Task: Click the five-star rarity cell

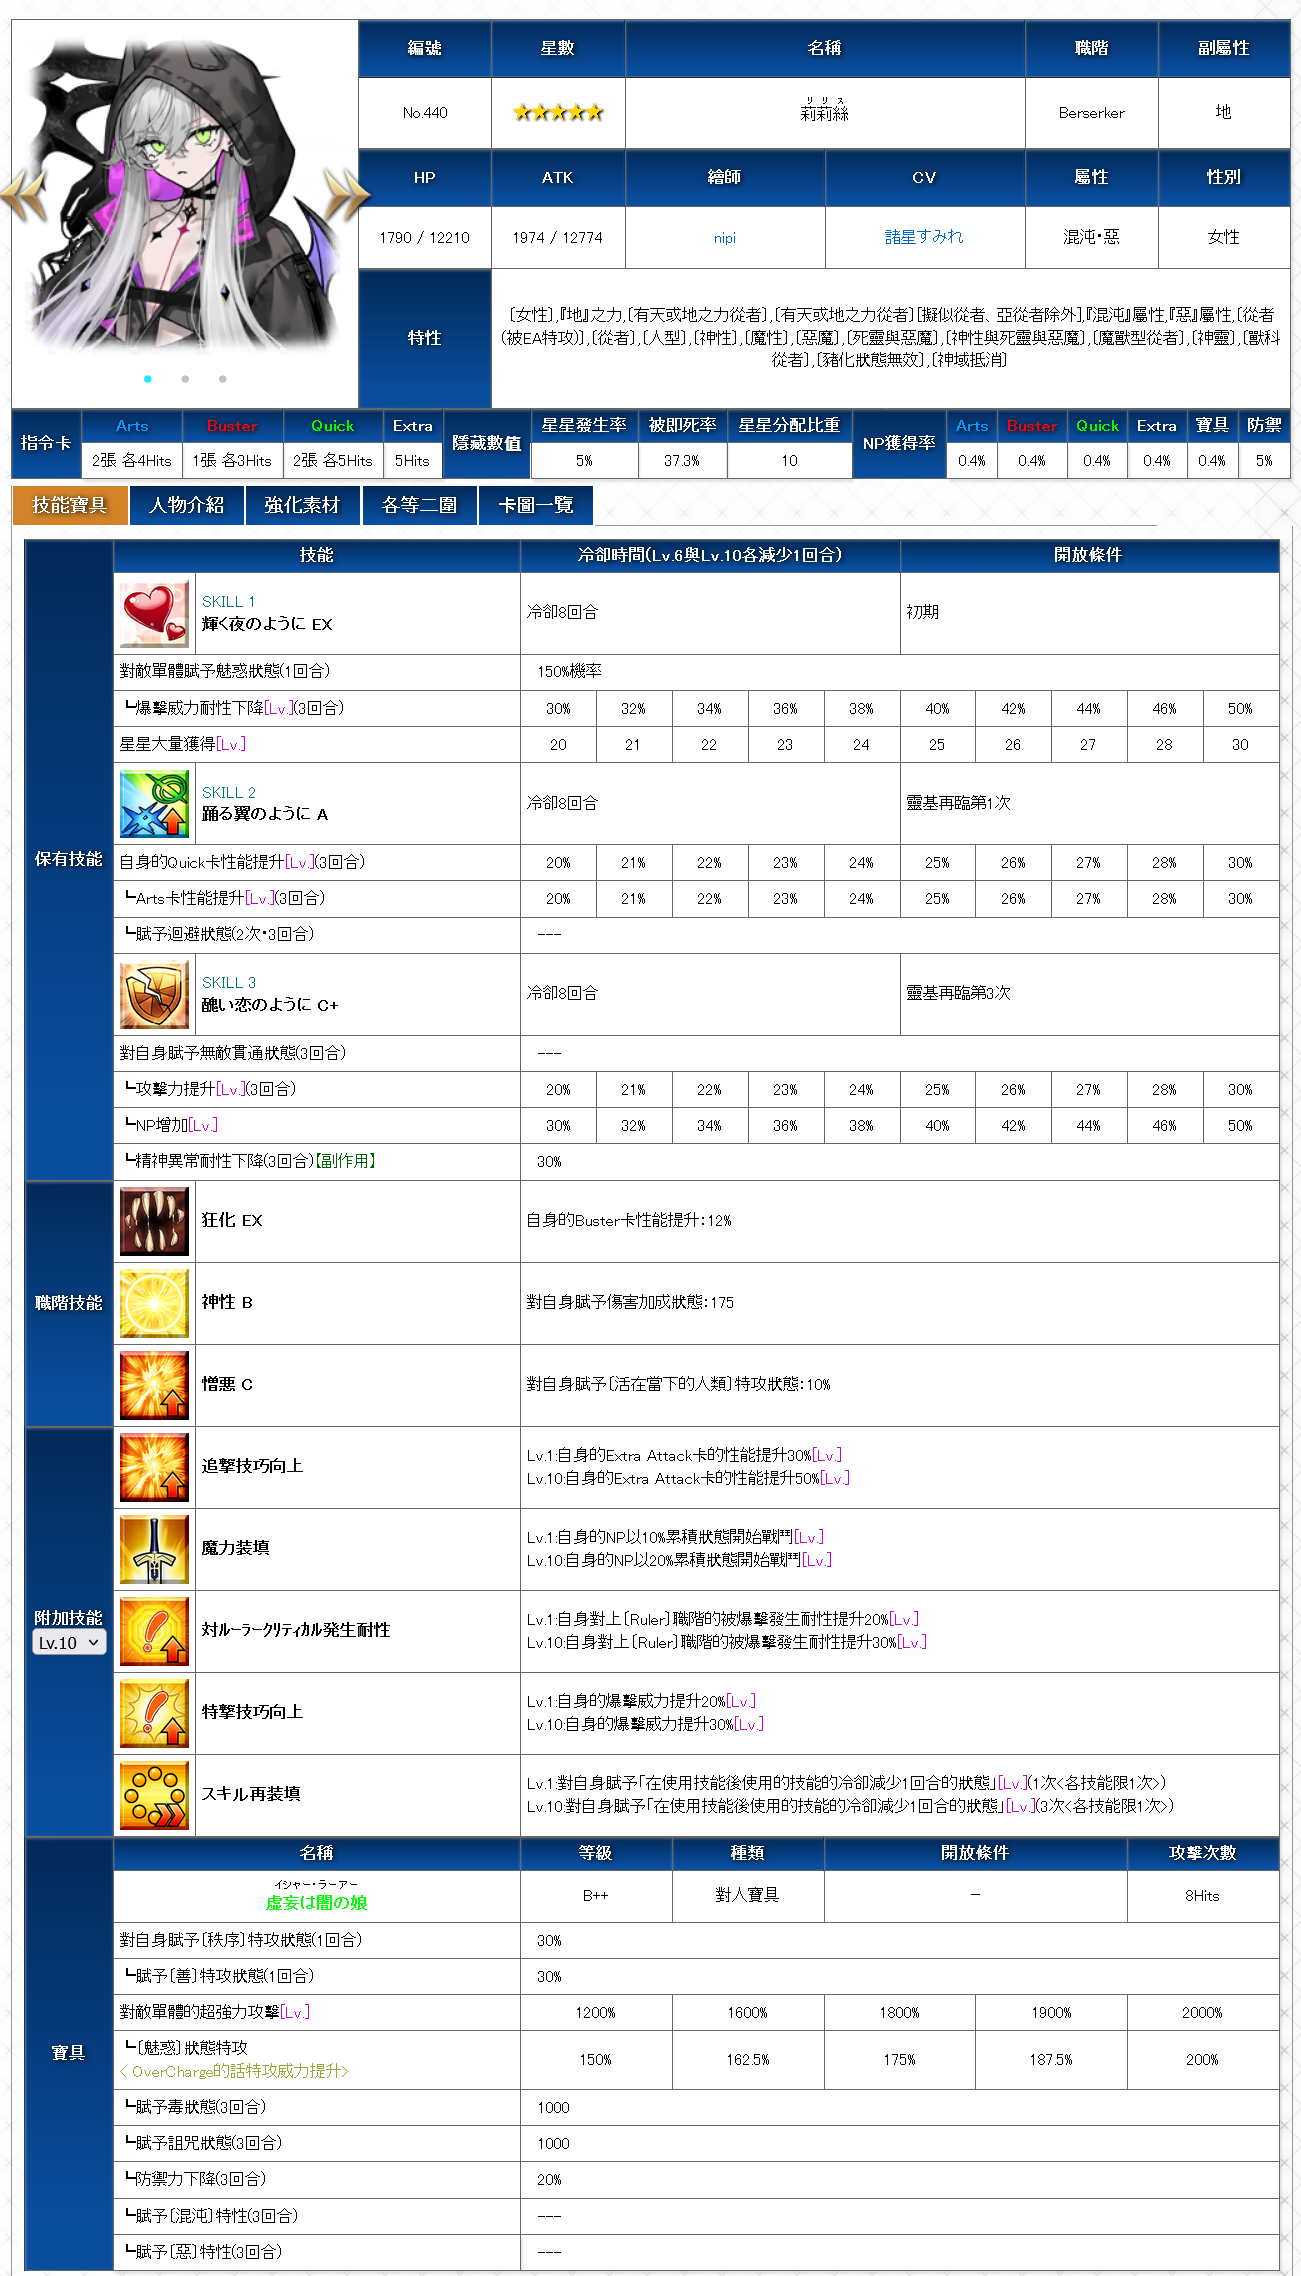Action: 558,113
